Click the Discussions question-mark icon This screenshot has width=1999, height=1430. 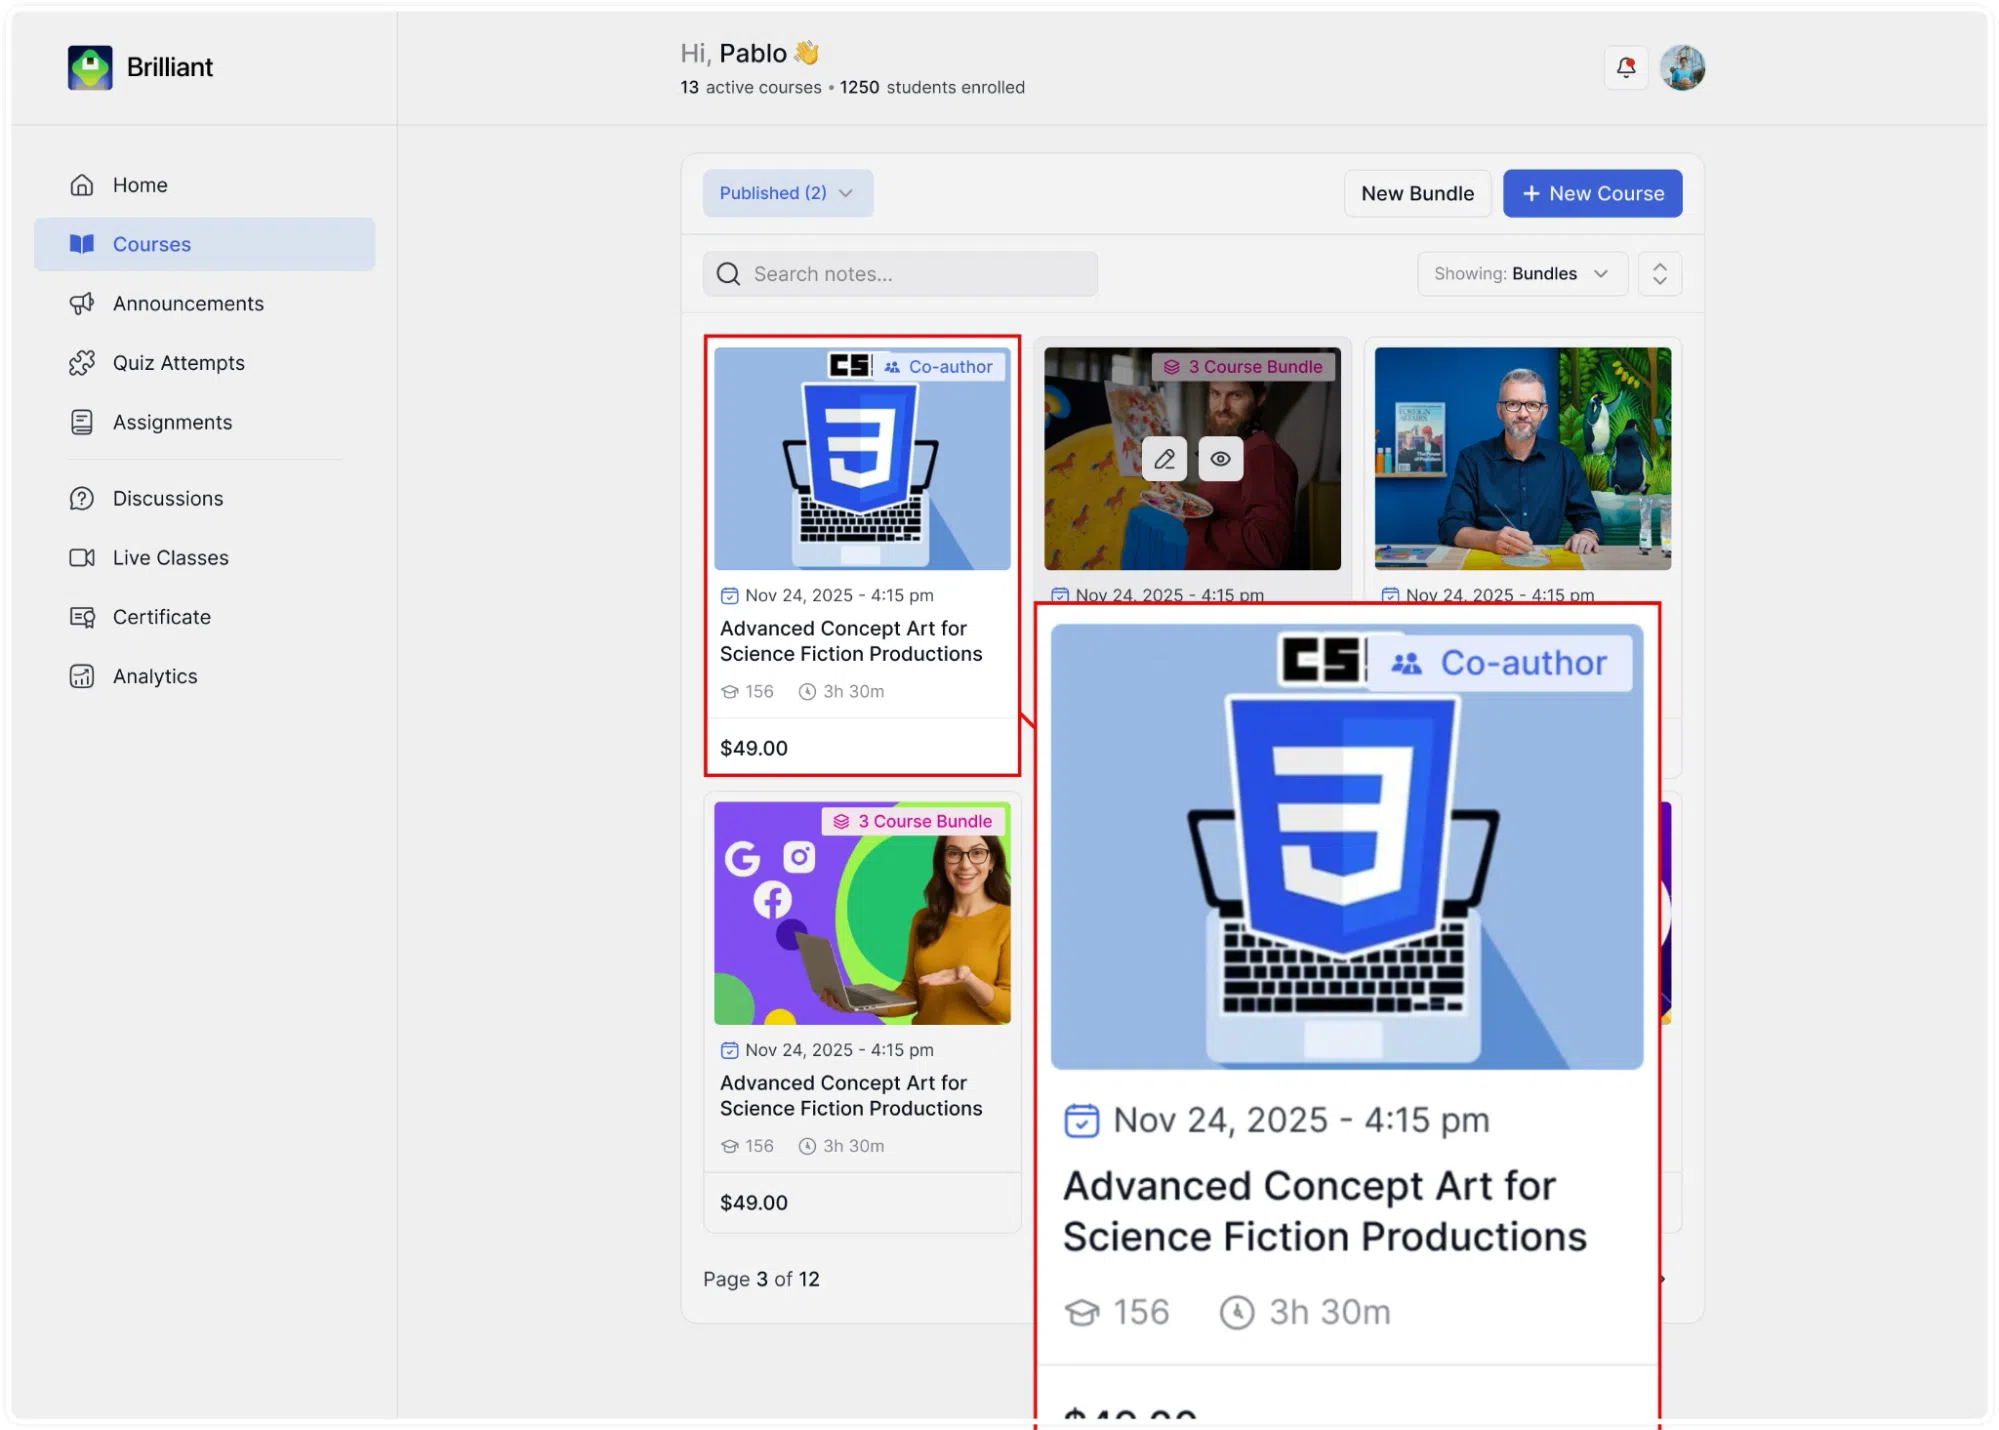pyautogui.click(x=82, y=498)
